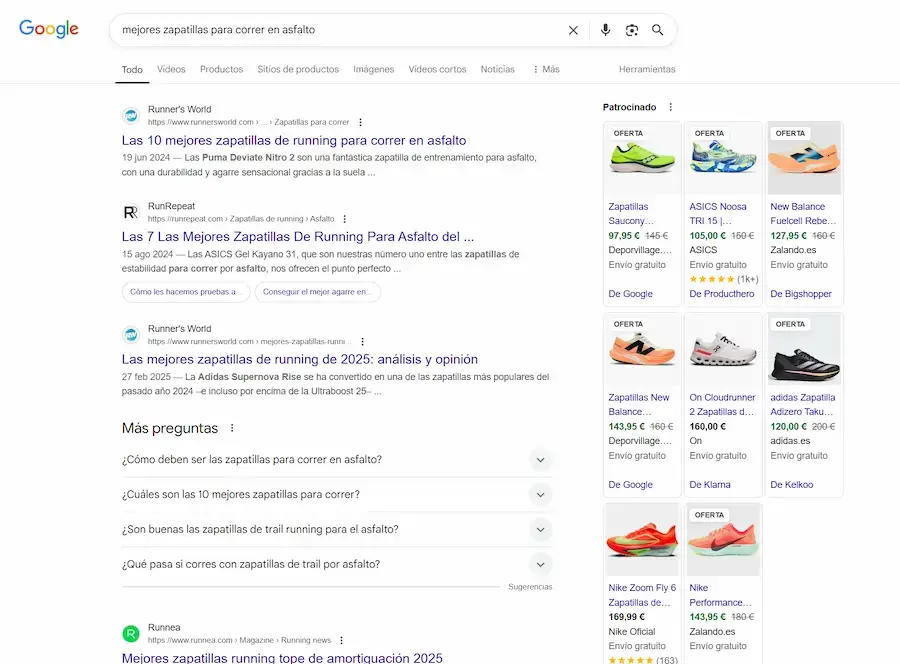The width and height of the screenshot is (900, 664).
Task: Open Herramientas search tools
Action: click(x=647, y=69)
